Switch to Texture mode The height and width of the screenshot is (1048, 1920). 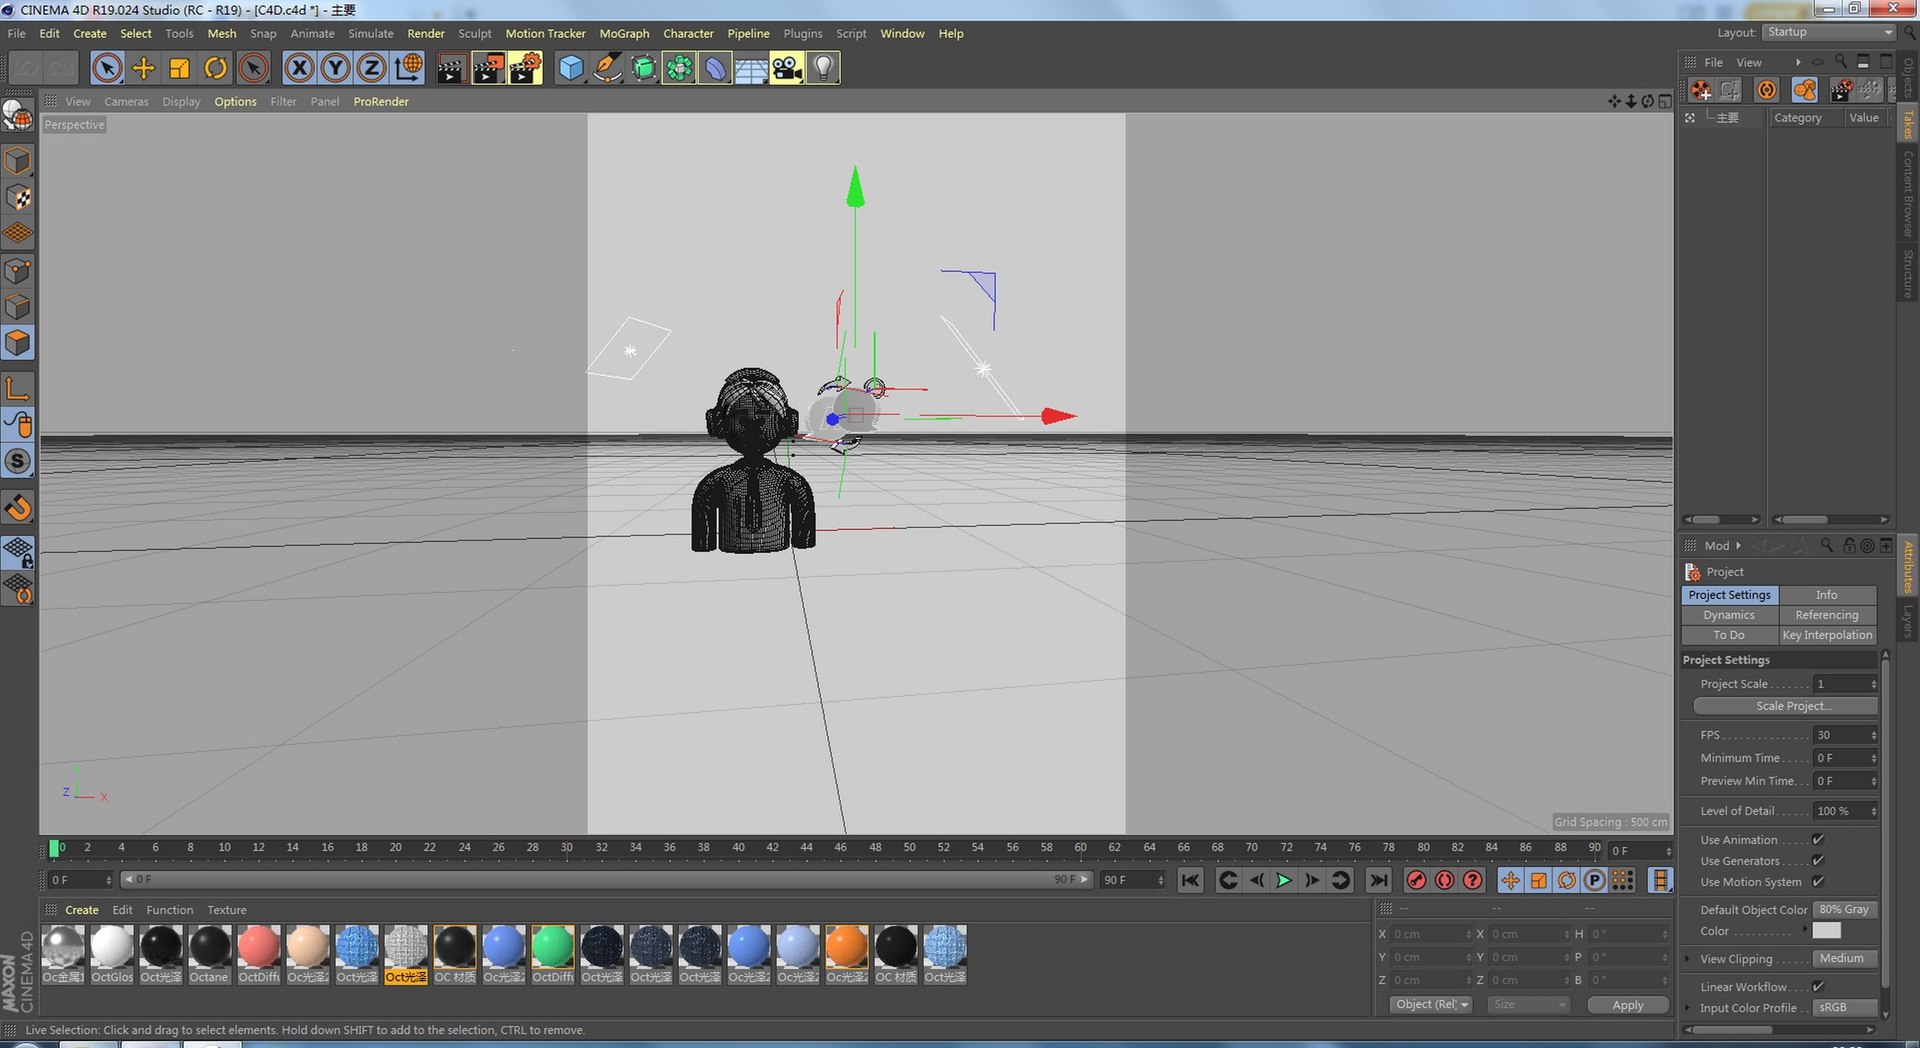[18, 197]
